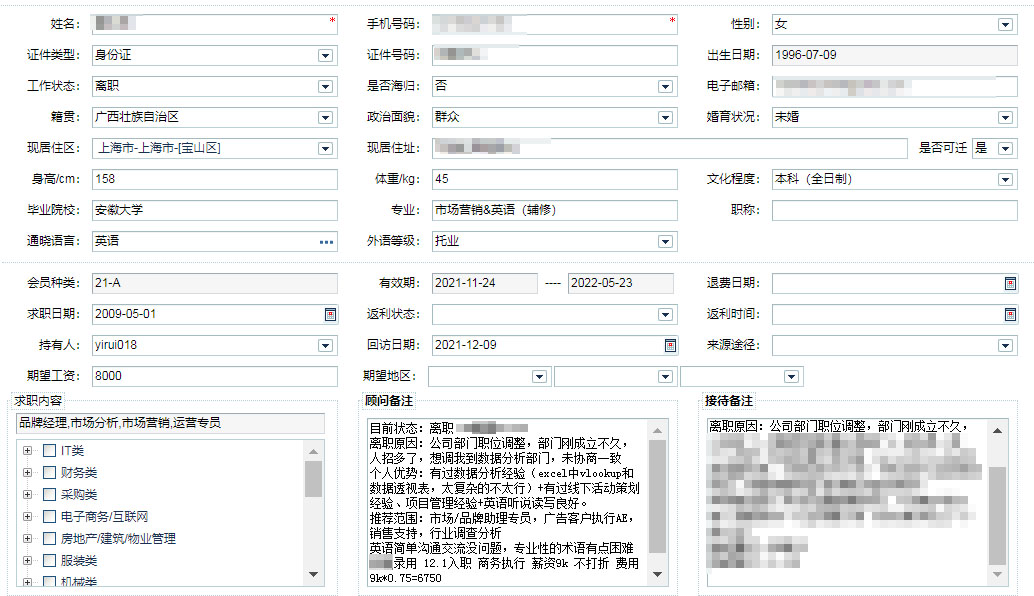This screenshot has height=596, width=1034.
Task: Open the 是否海归 dropdown
Action: tap(665, 87)
